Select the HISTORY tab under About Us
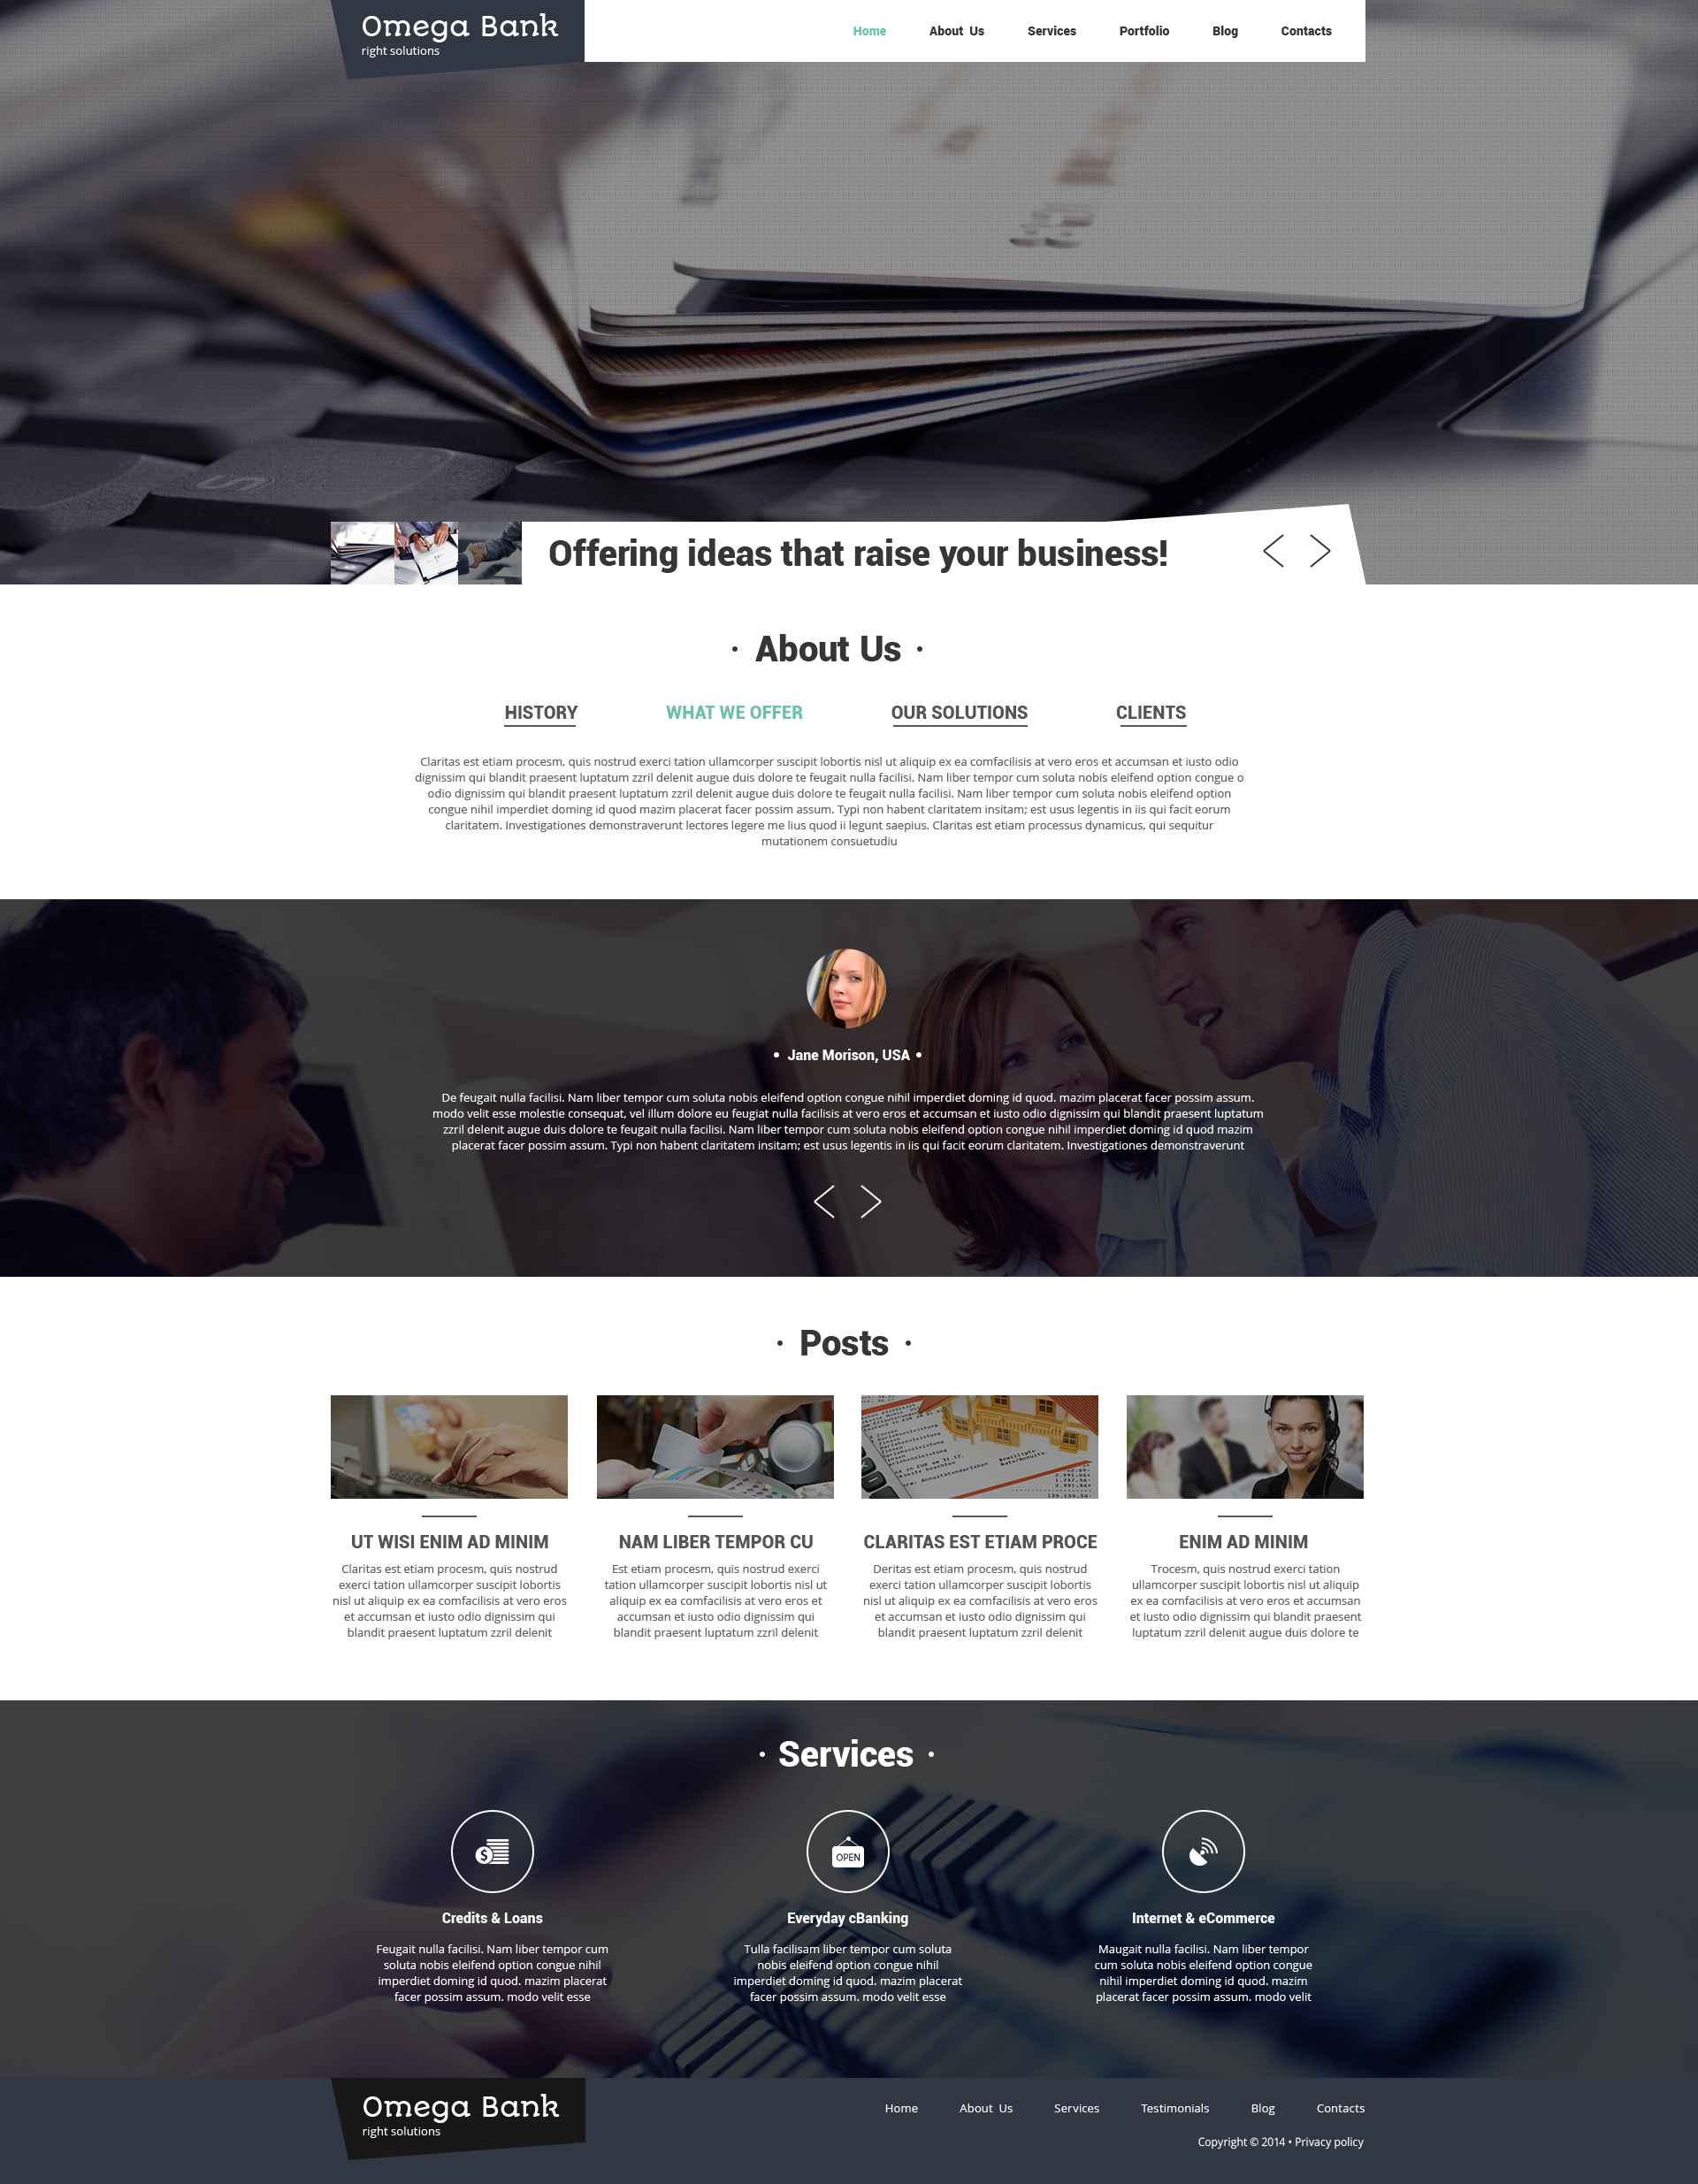Image resolution: width=1698 pixels, height=2184 pixels. coord(539,713)
